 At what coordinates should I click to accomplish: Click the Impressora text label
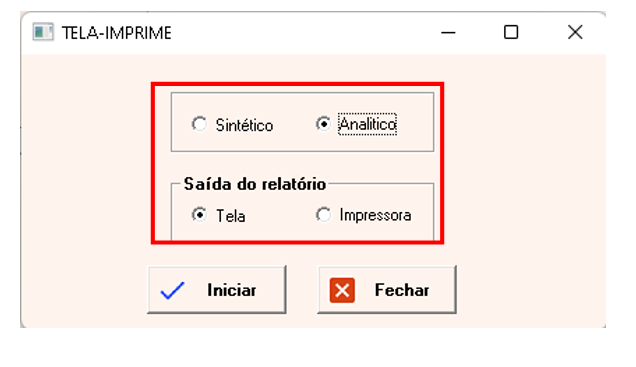[375, 215]
